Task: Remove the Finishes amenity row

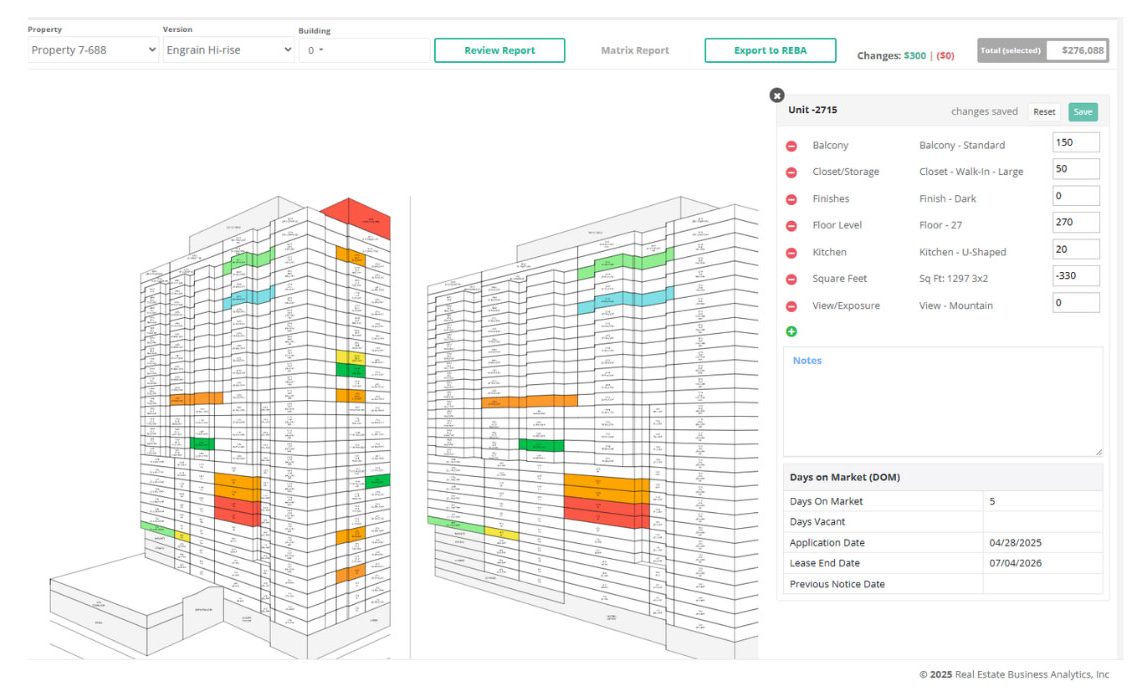Action: 791,199
